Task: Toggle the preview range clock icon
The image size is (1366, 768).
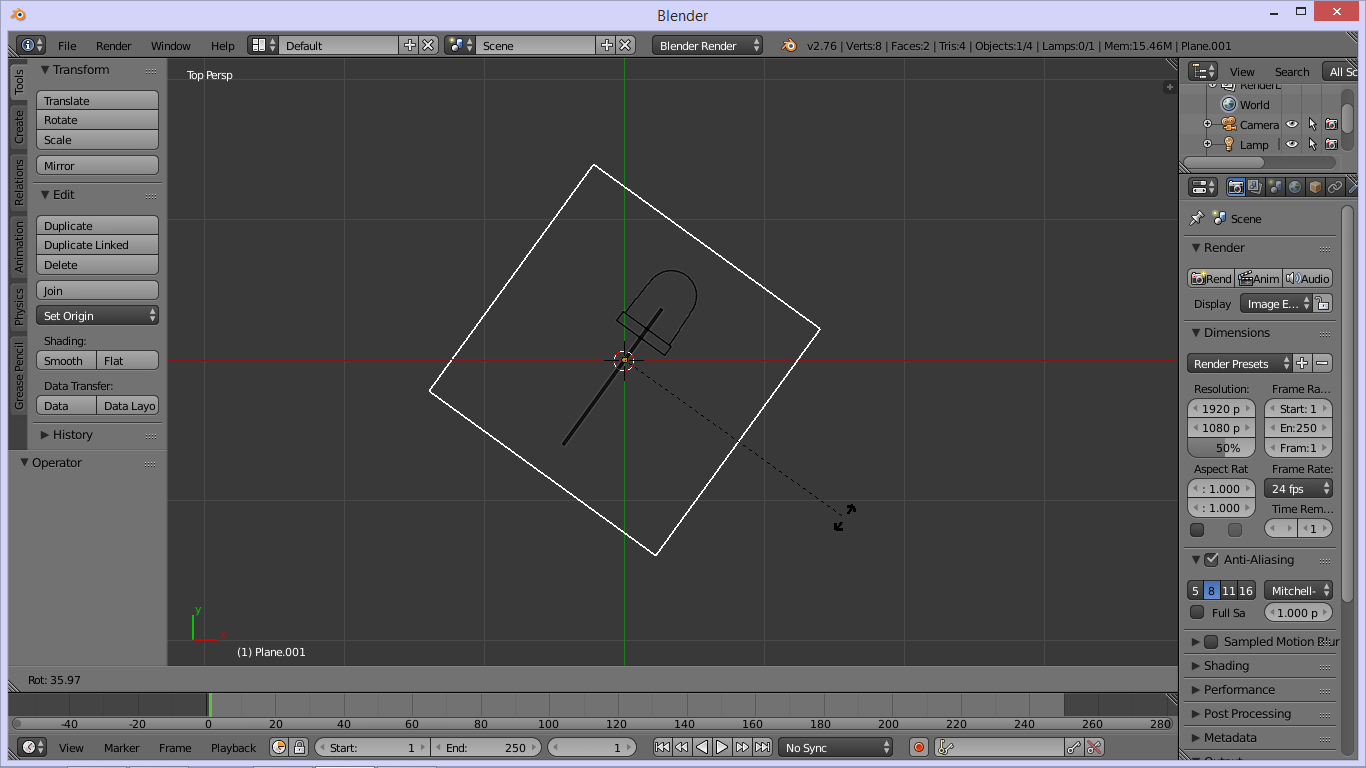Action: pos(279,747)
